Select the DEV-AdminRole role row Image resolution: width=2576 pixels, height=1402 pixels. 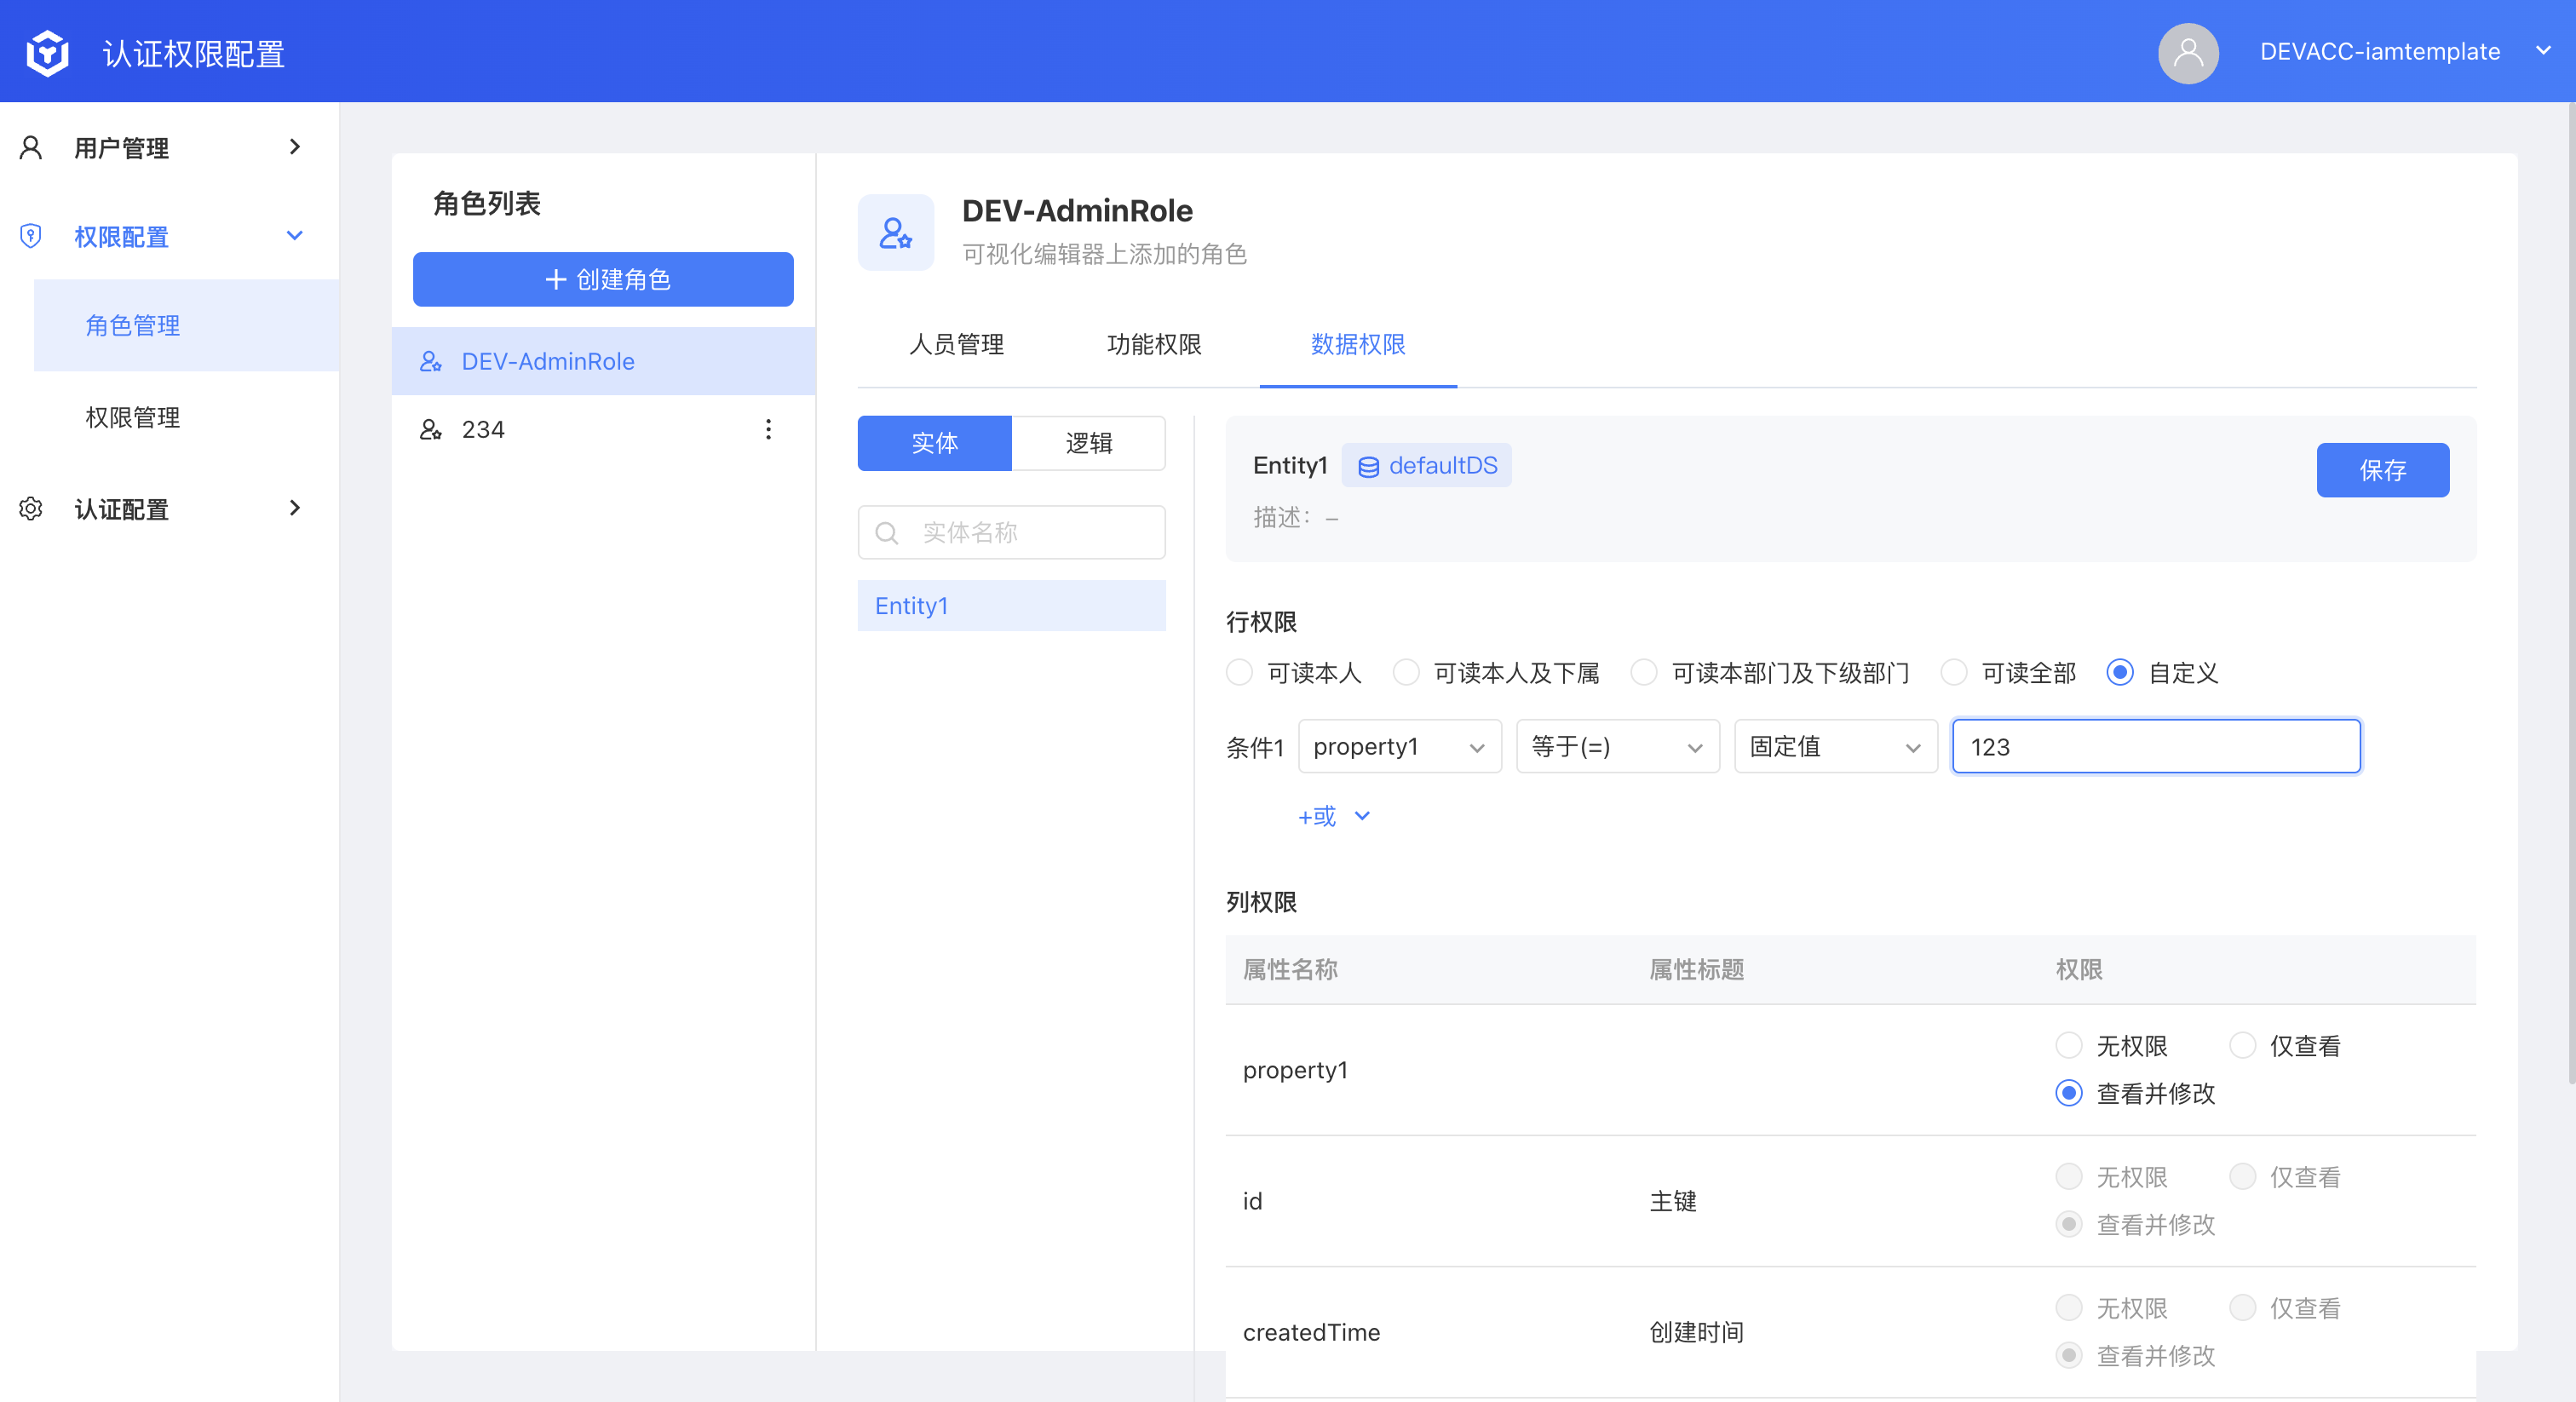click(603, 361)
